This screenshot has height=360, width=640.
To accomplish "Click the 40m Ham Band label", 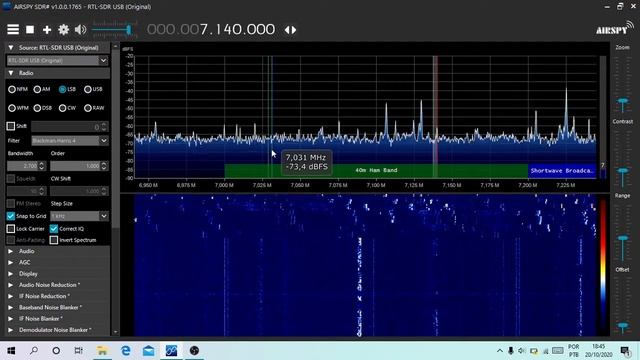I will pos(376,170).
